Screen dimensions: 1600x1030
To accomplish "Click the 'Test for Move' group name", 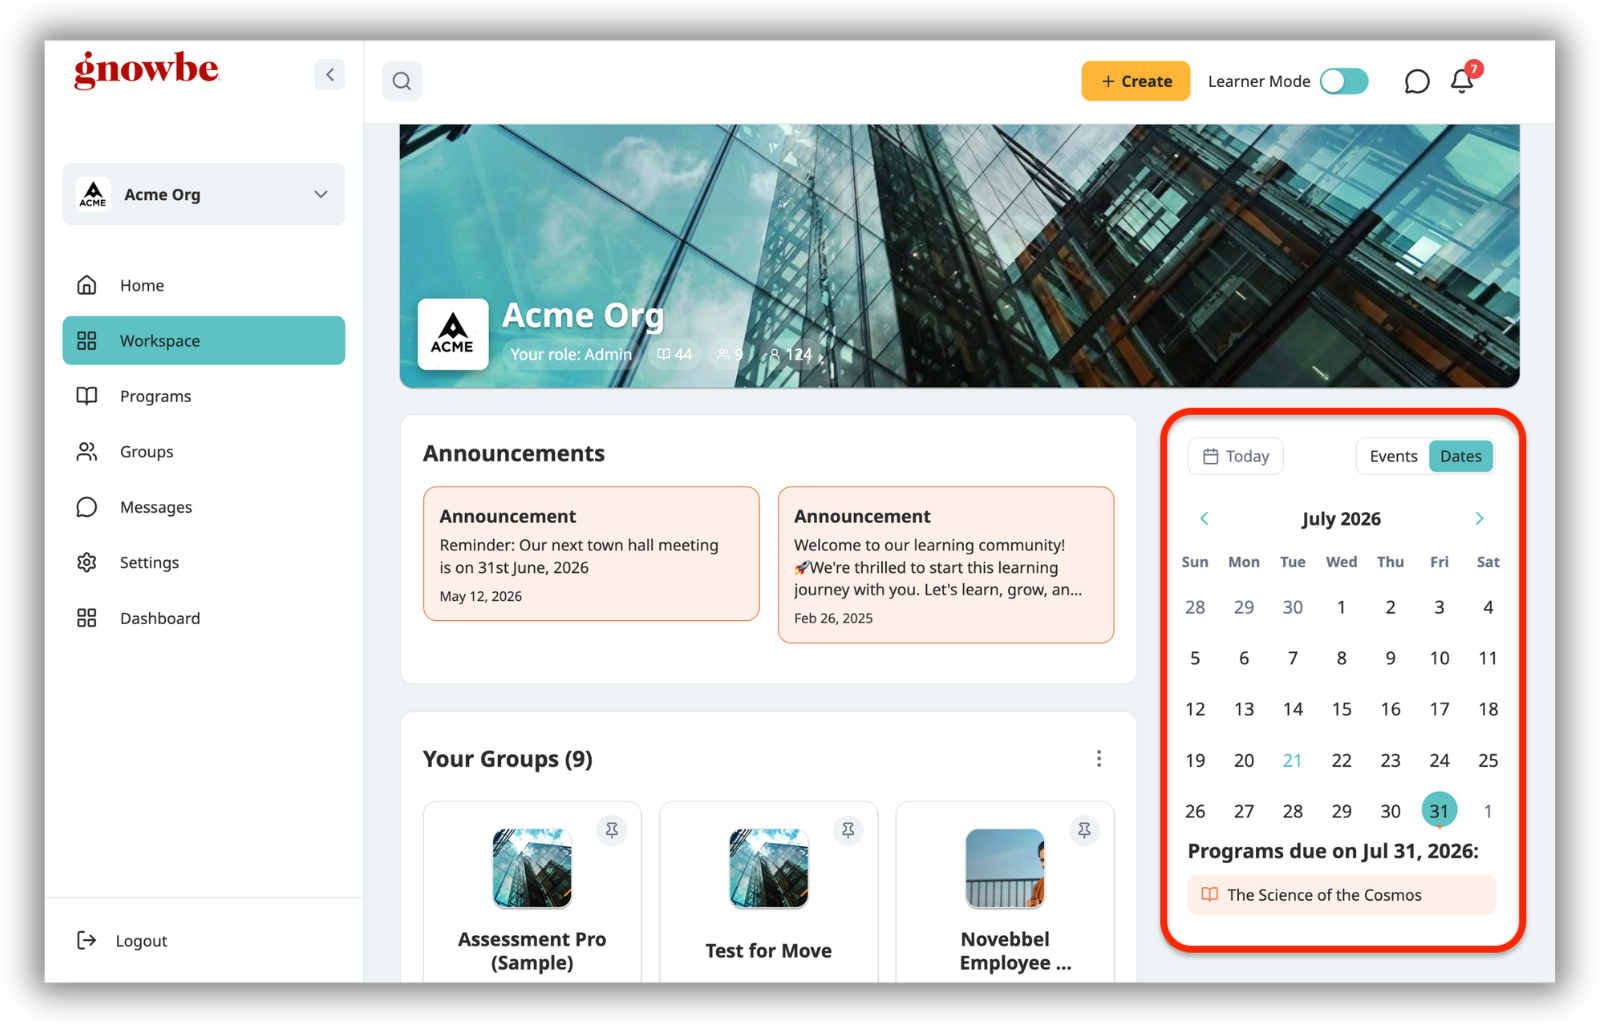I will [x=769, y=951].
